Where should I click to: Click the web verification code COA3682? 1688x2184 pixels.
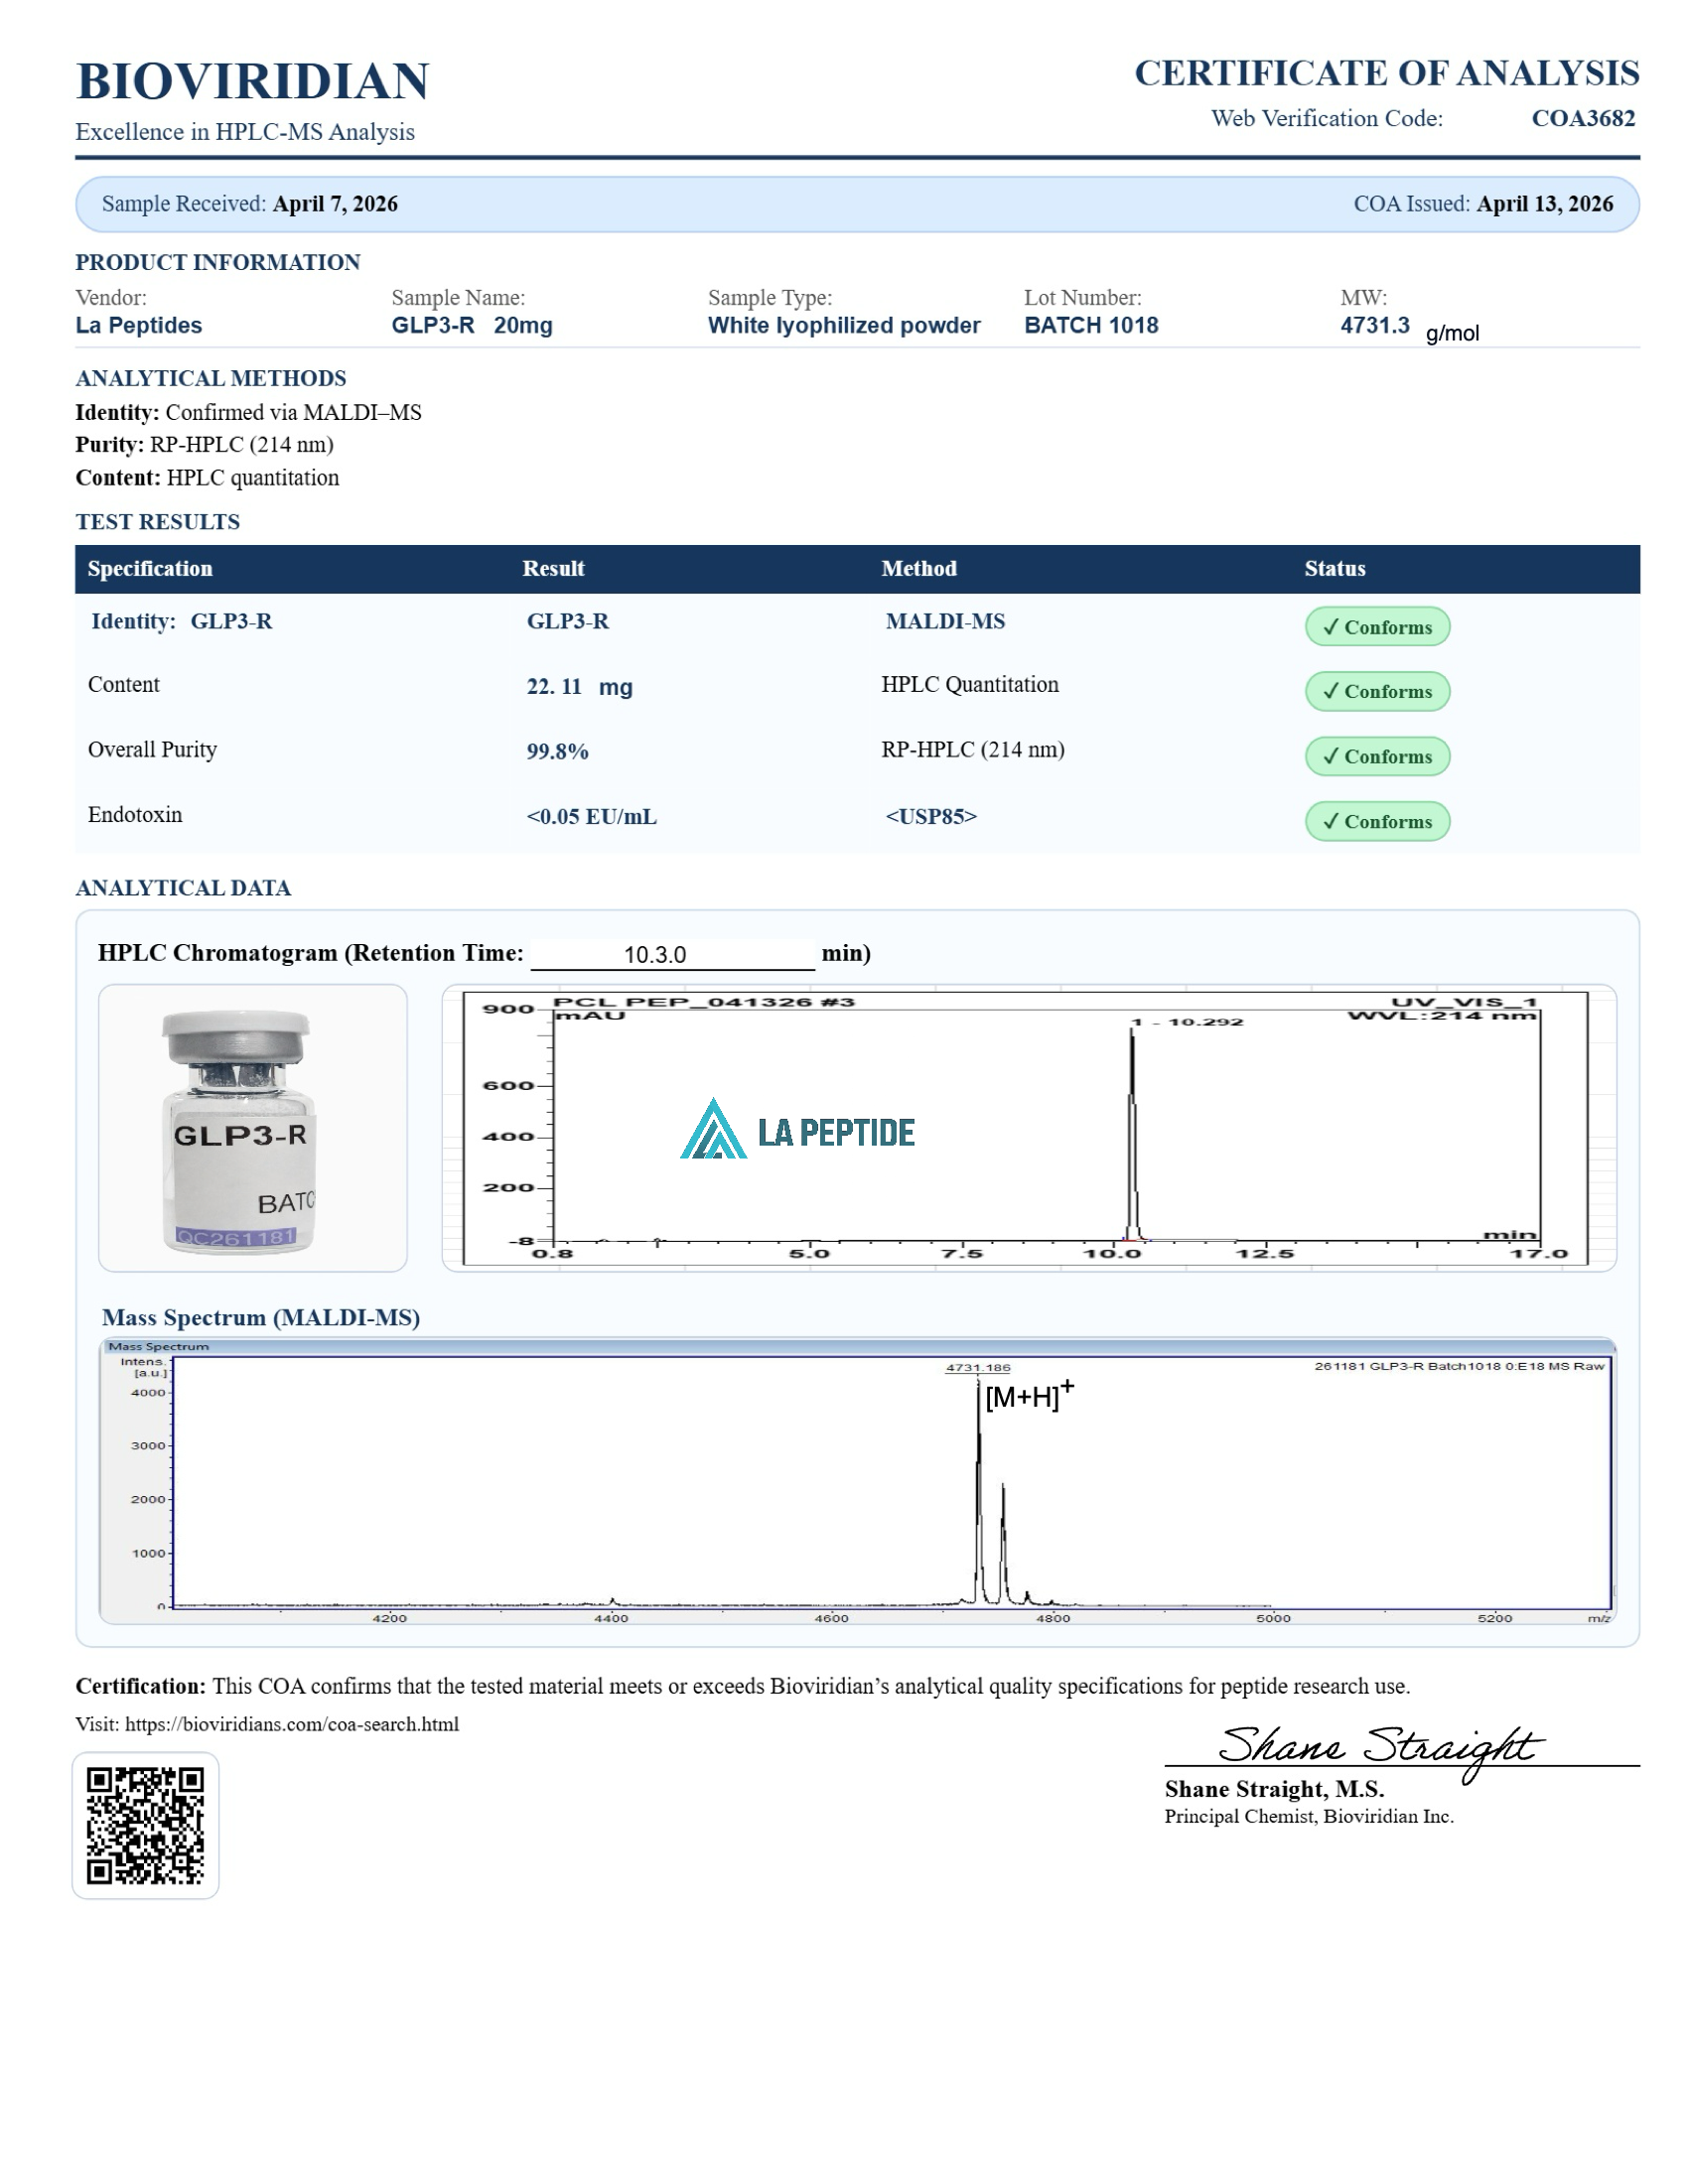tap(1582, 118)
